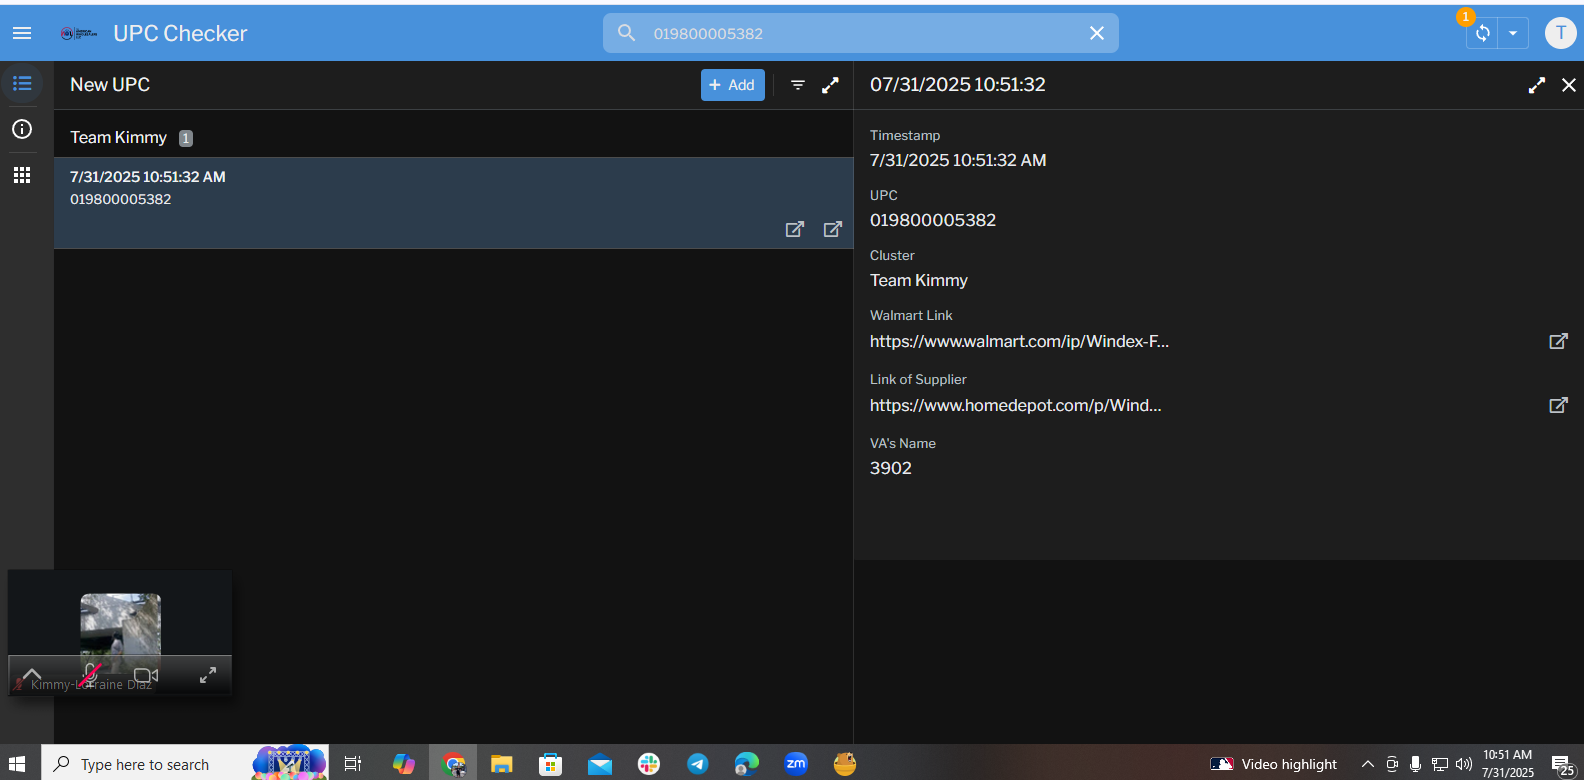Click the sync refresh icon
The height and width of the screenshot is (780, 1584).
click(x=1482, y=33)
